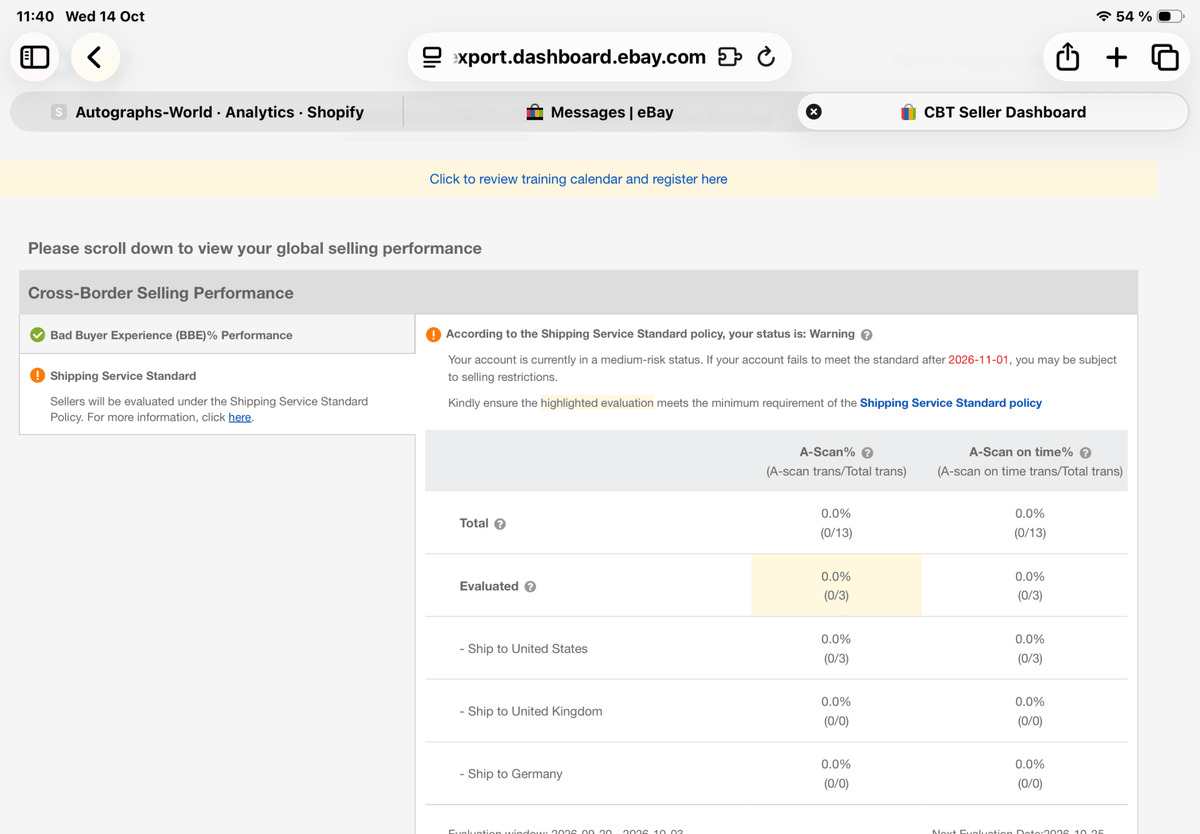Show the tab overview icon
Screen dimensions: 1200x834
tap(1165, 57)
